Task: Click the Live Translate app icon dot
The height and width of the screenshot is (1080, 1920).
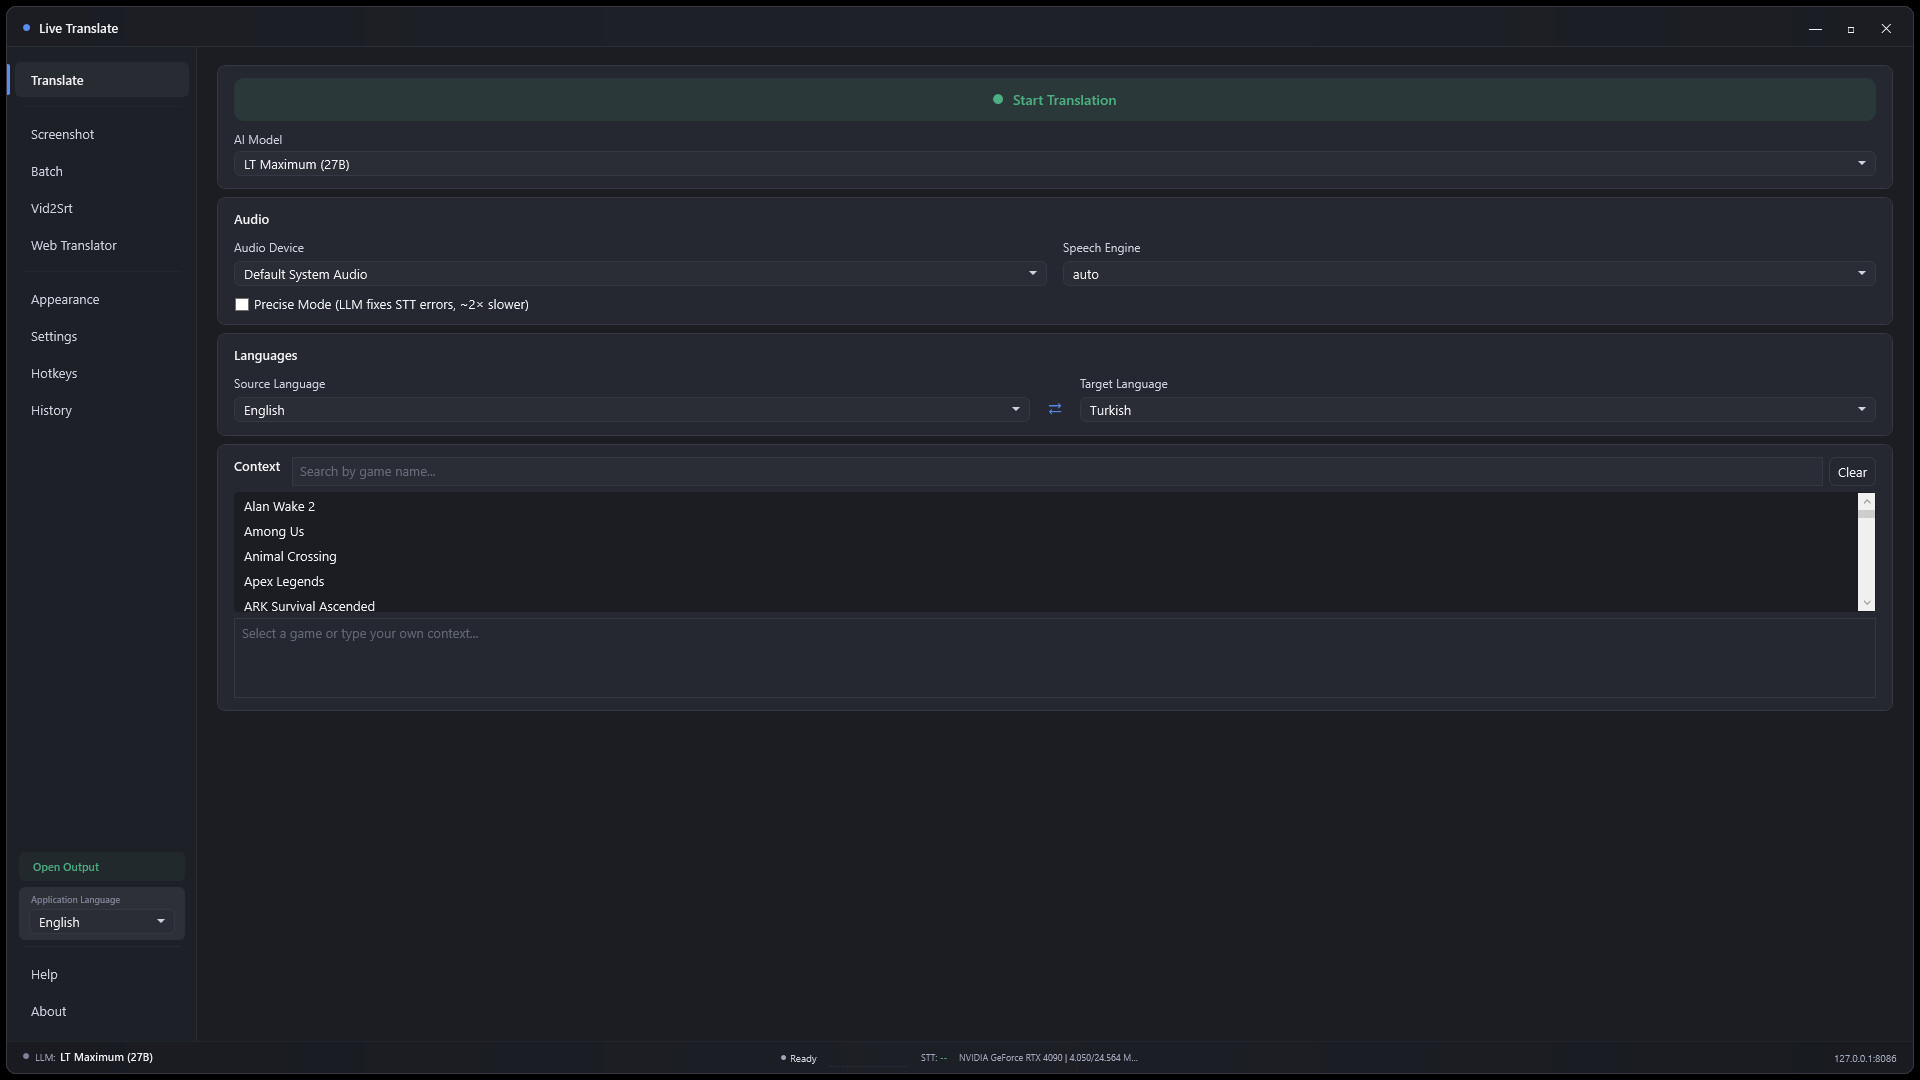Action: (x=26, y=28)
